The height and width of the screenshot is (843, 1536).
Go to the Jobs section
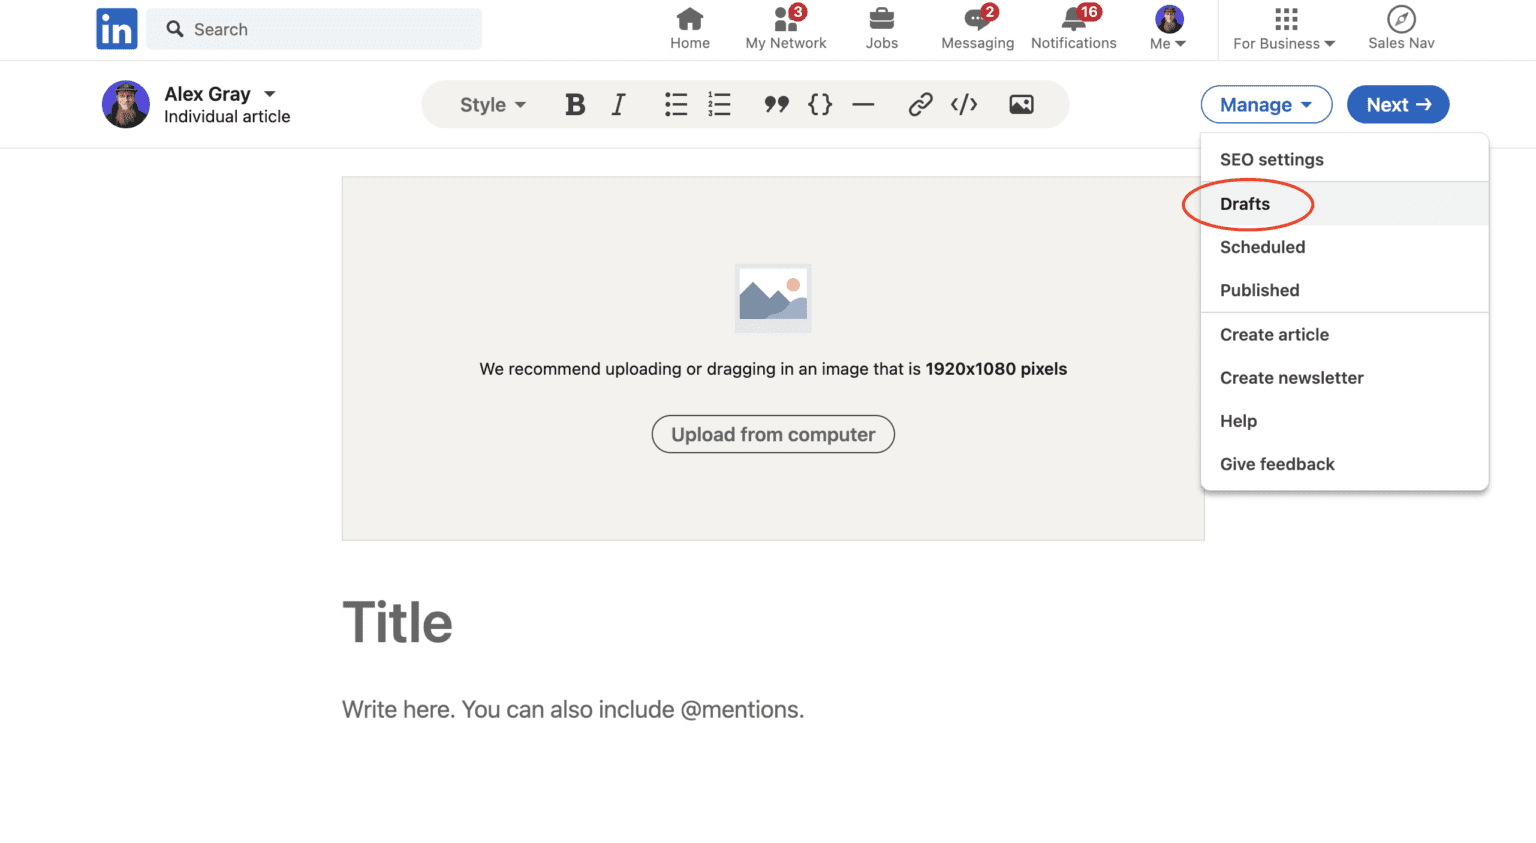coord(882,29)
